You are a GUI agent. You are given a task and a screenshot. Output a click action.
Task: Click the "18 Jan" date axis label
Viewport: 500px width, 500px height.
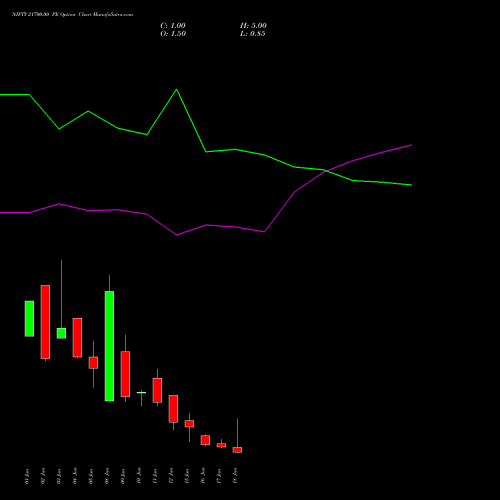click(235, 476)
